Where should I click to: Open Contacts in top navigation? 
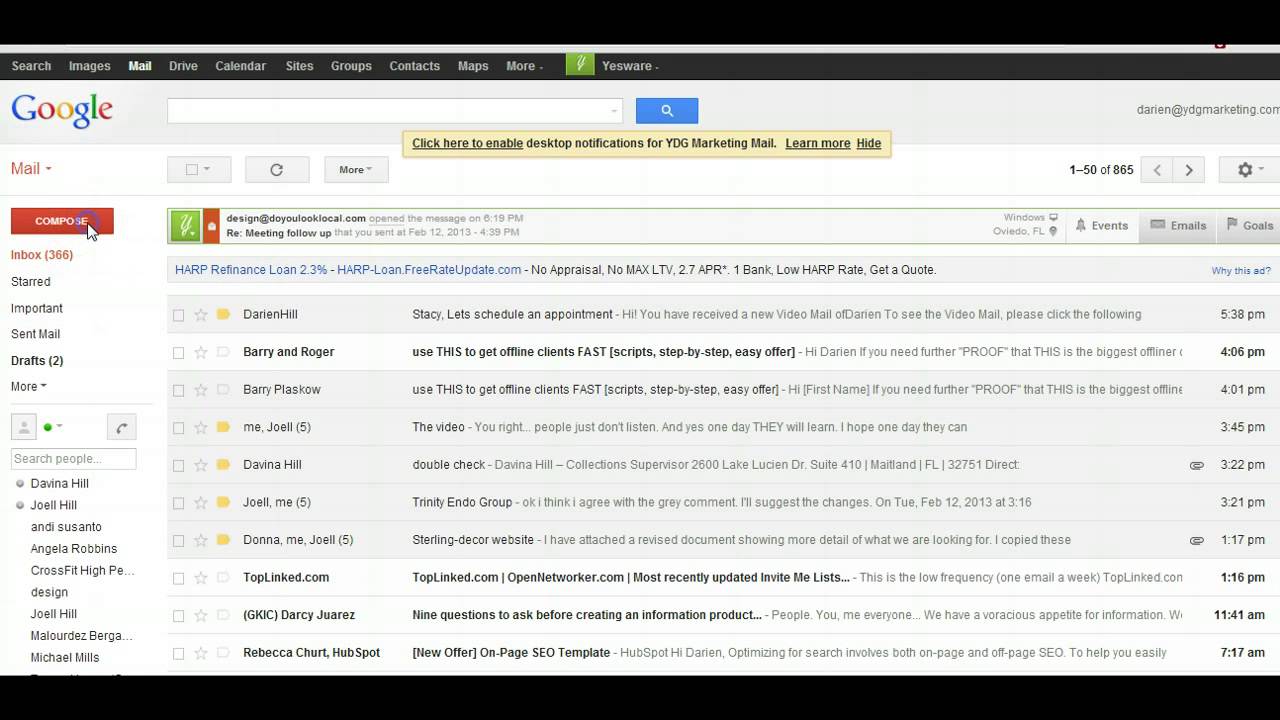tap(414, 66)
